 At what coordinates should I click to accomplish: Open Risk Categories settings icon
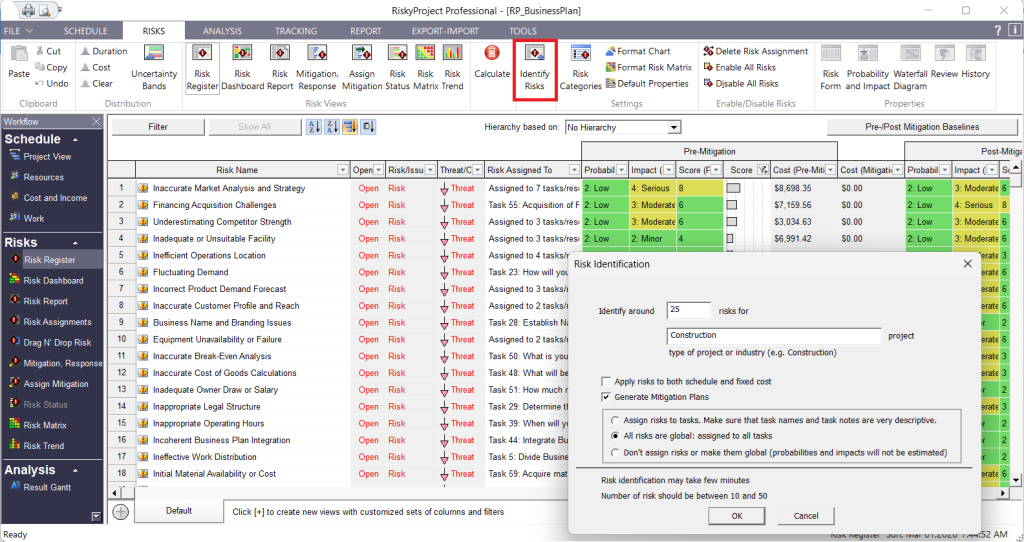tap(580, 67)
